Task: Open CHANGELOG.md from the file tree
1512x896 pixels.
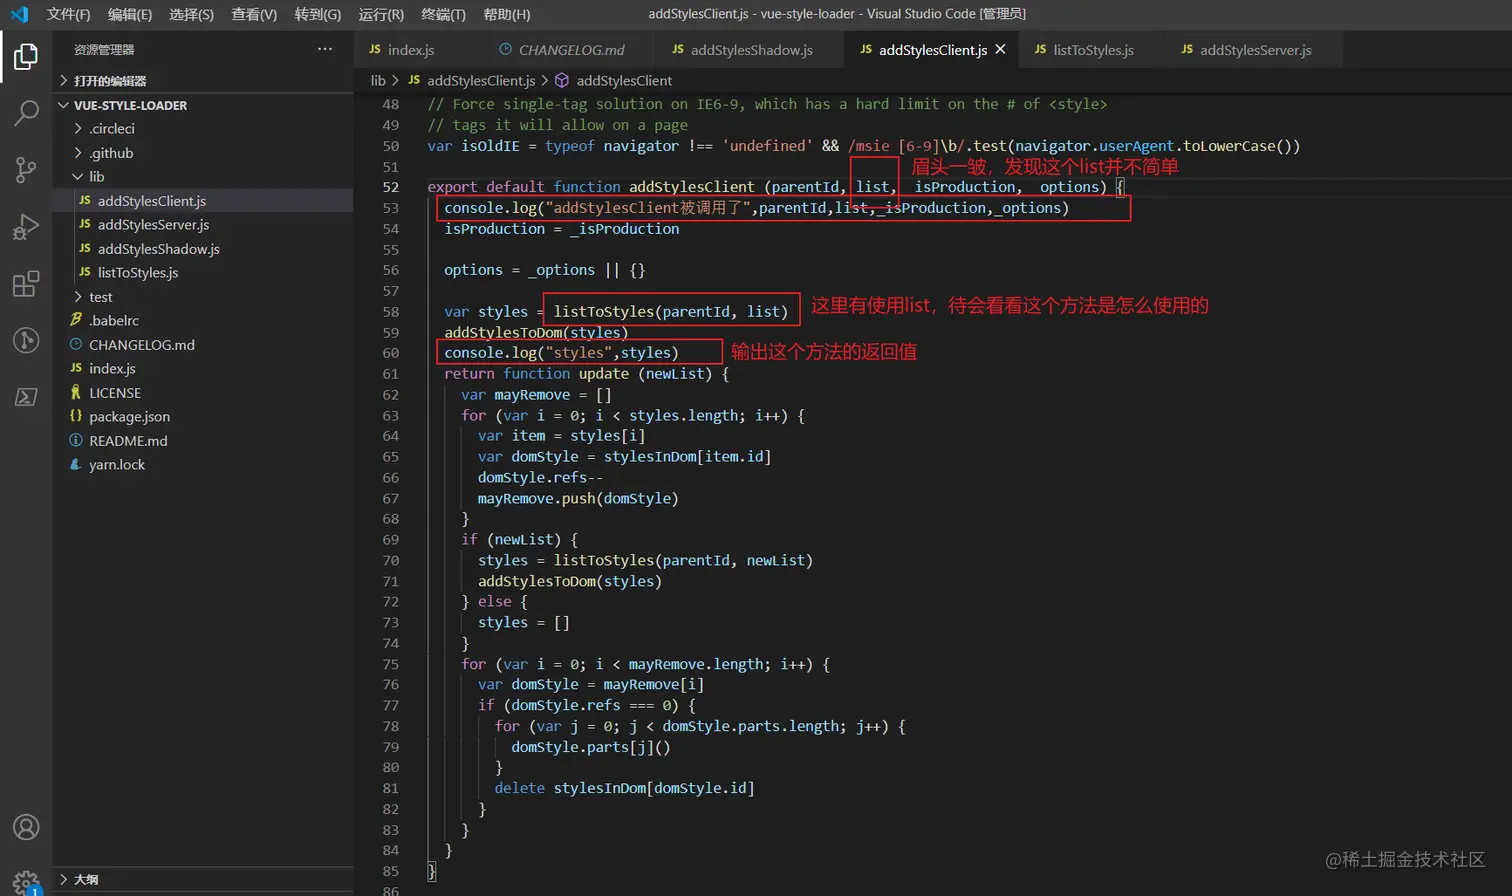Action: coord(203,345)
